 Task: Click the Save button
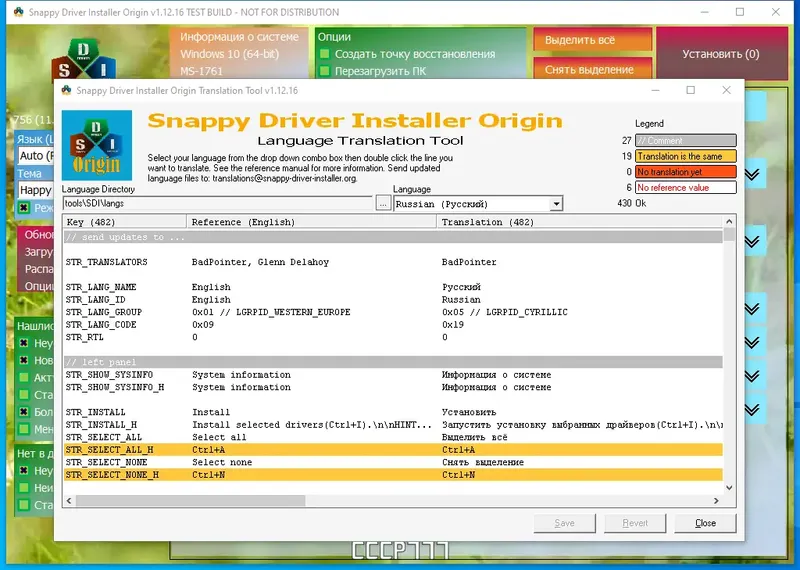coord(564,523)
